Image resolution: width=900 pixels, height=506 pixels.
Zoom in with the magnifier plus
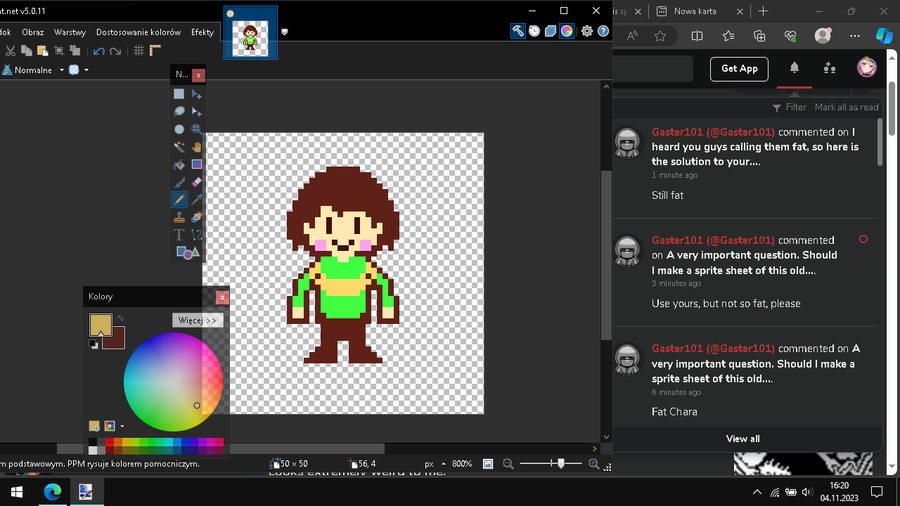pyautogui.click(x=594, y=464)
